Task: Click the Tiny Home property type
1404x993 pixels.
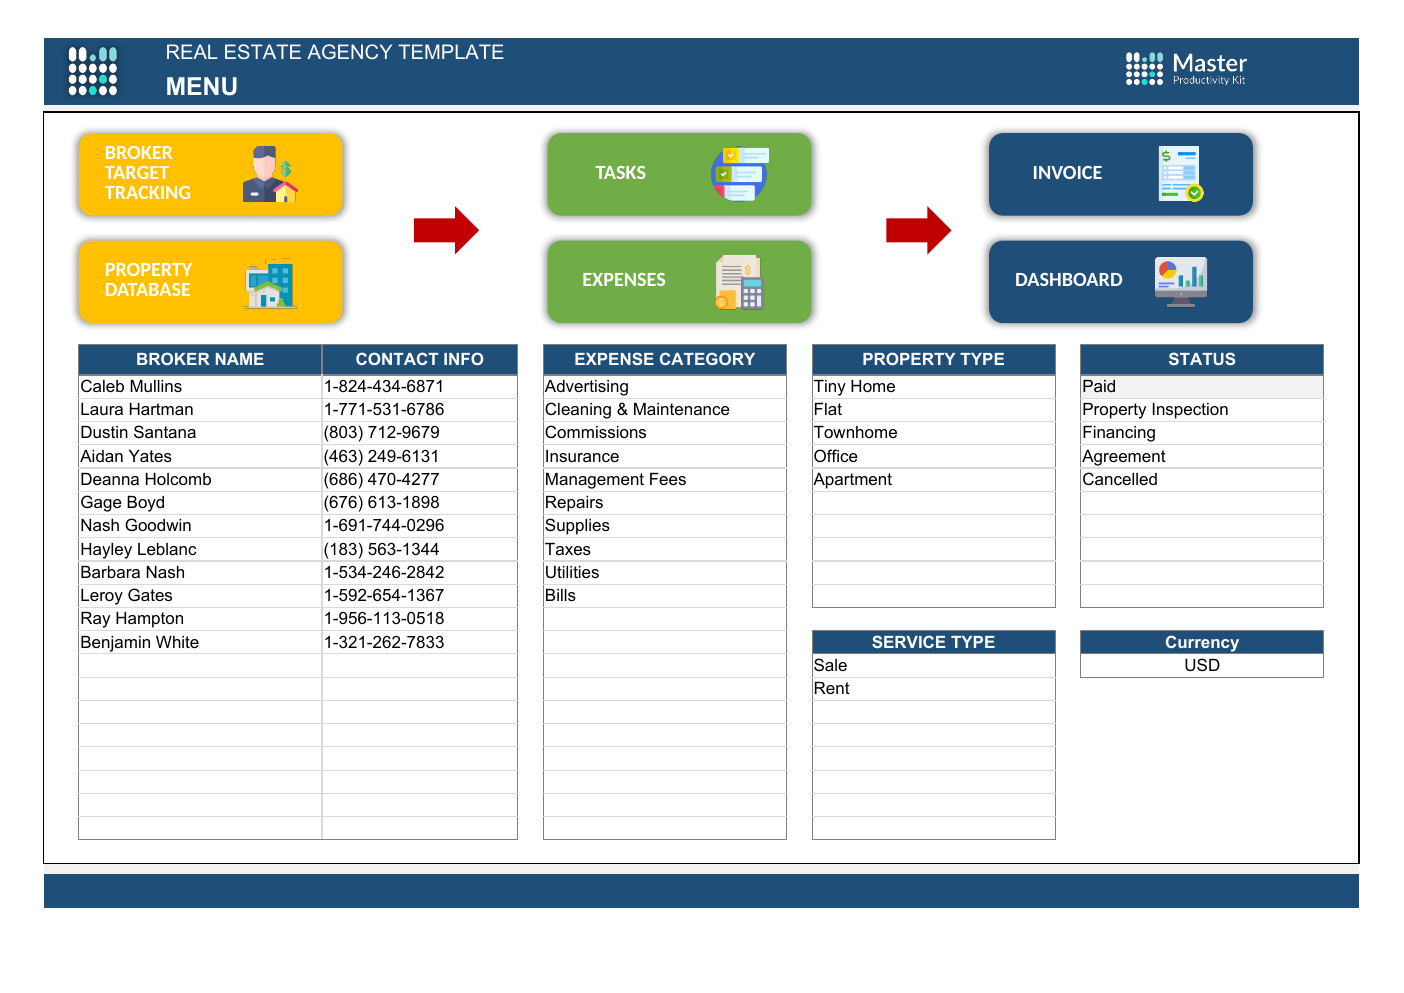Action: [934, 387]
